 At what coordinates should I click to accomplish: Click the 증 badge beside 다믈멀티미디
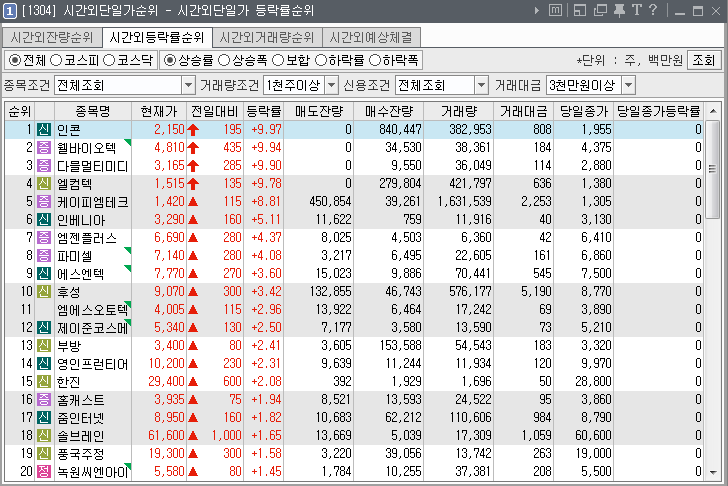44,166
